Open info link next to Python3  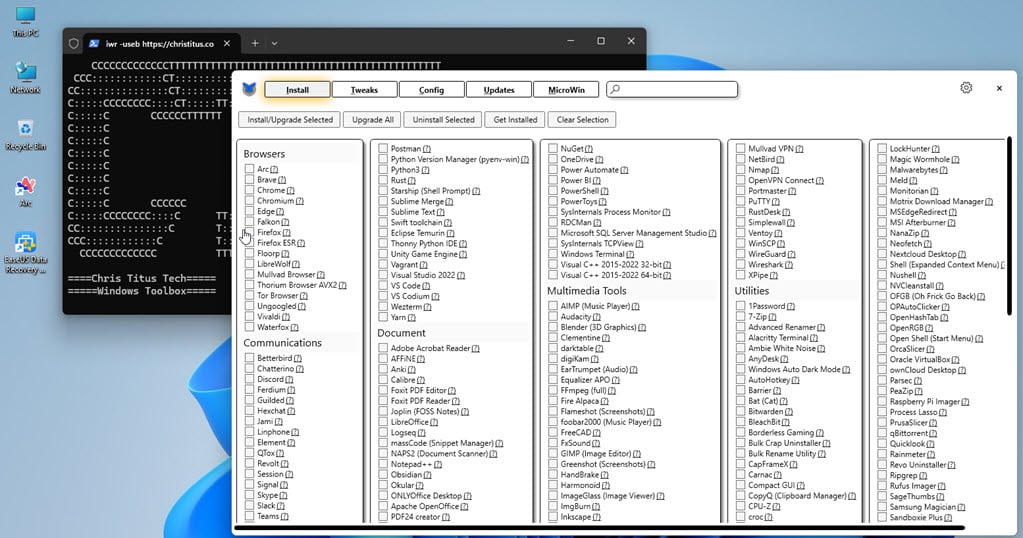[x=426, y=170]
